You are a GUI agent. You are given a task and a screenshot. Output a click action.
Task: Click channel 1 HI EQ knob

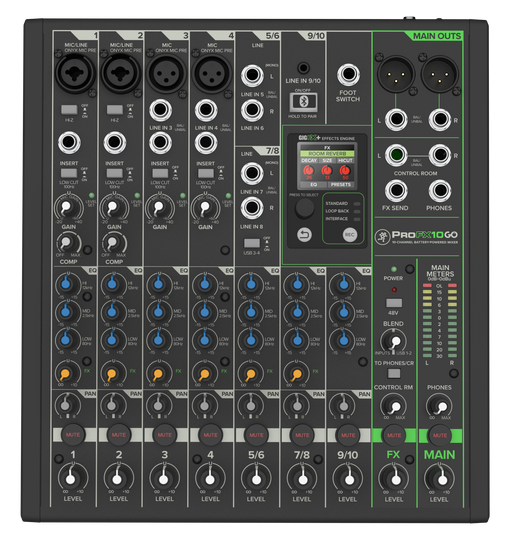click(x=67, y=284)
